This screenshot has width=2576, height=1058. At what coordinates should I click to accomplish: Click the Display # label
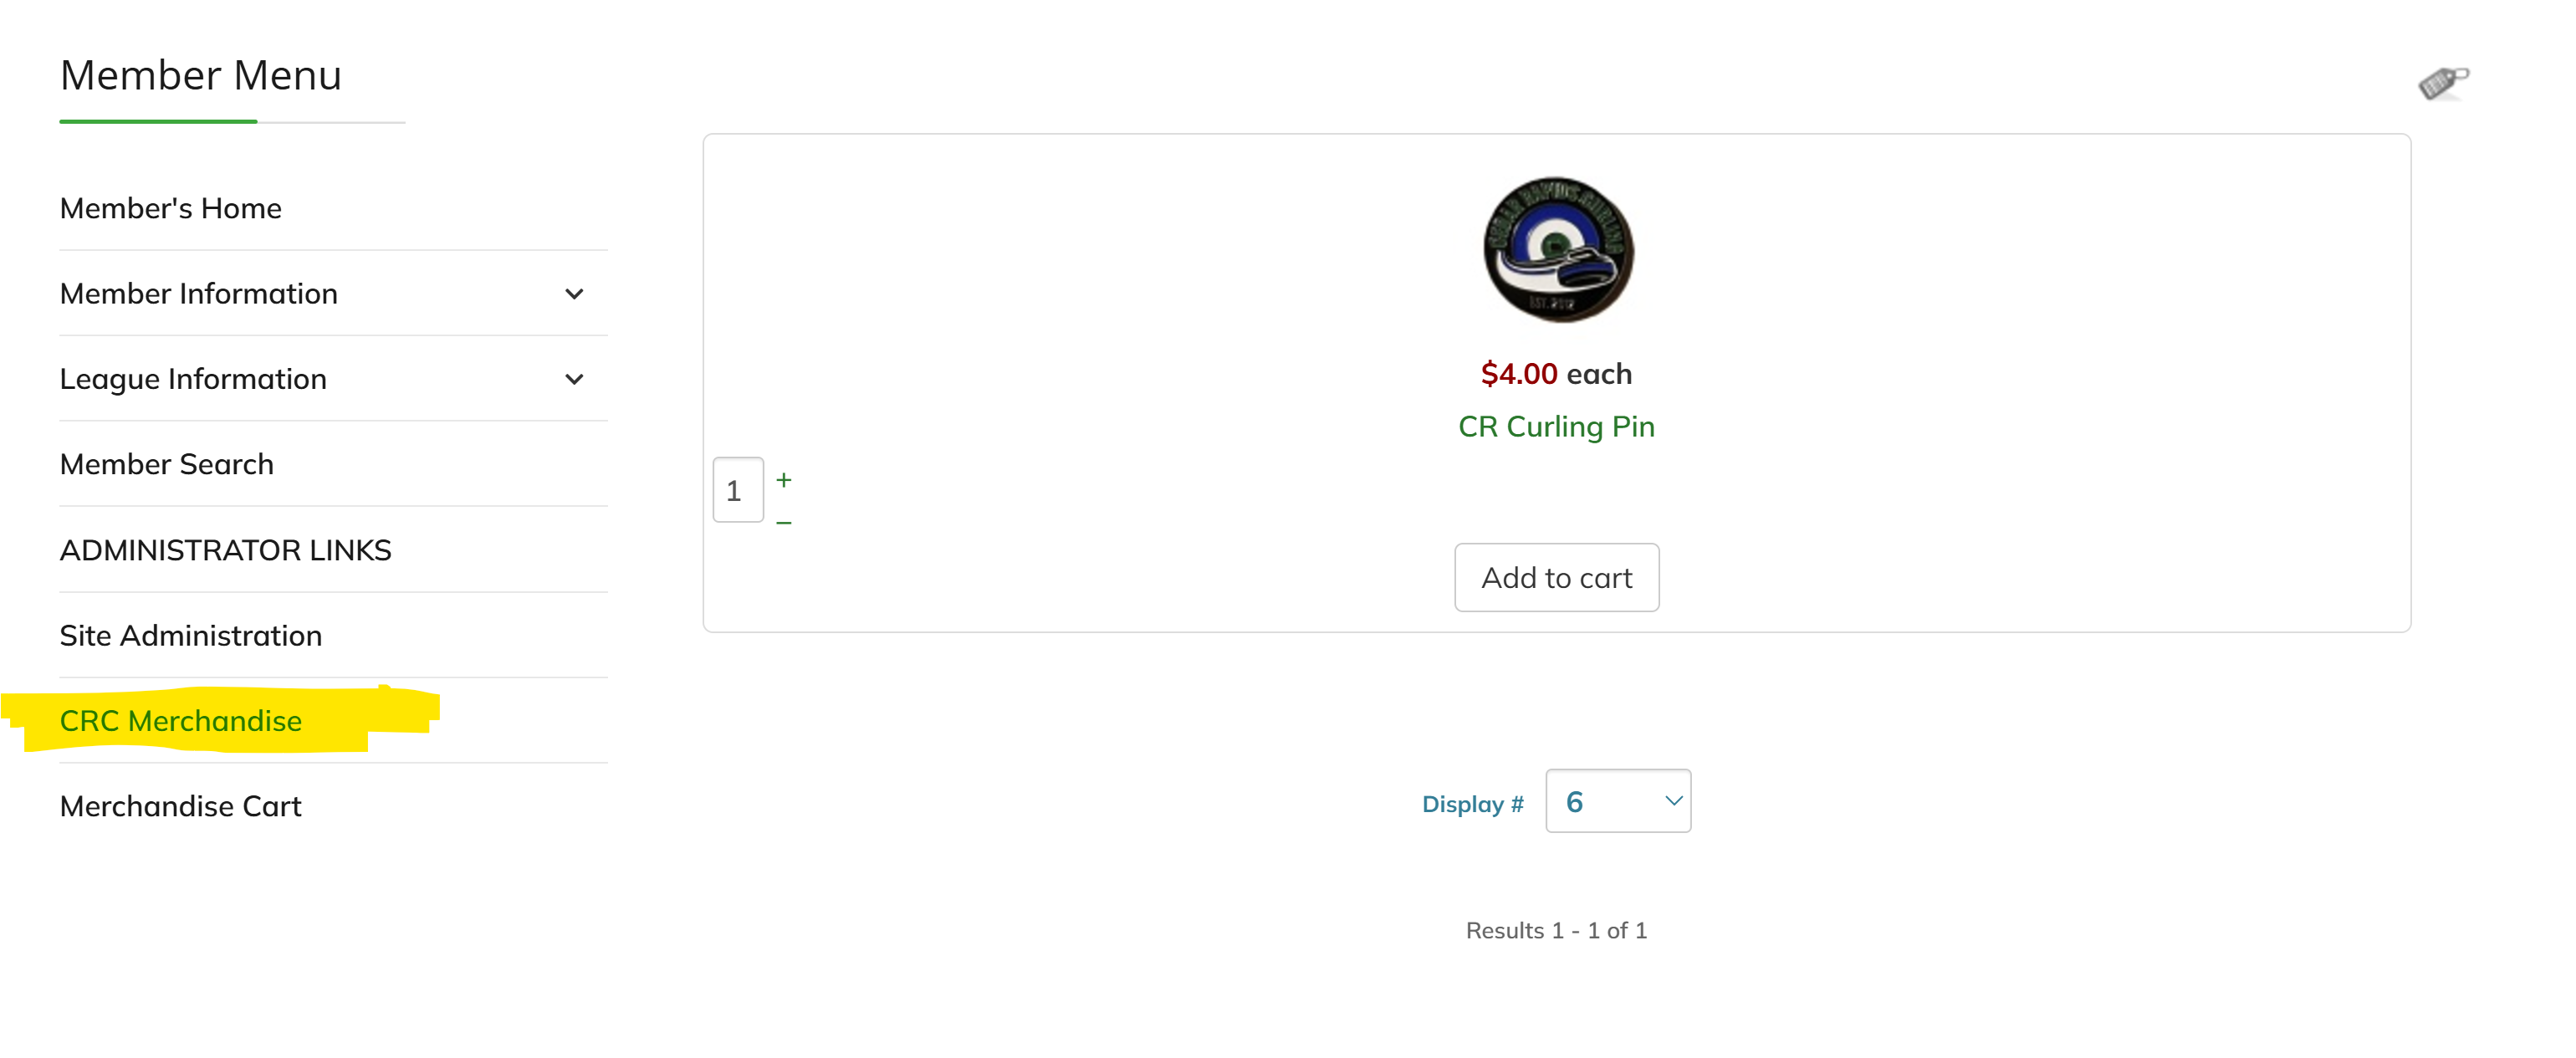1472,804
